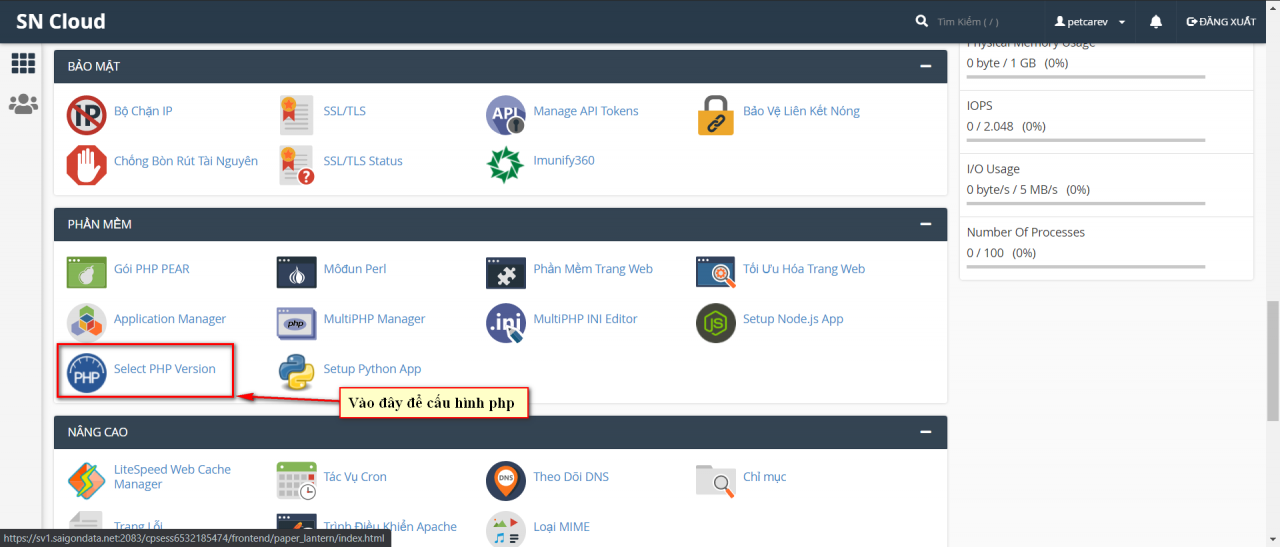The height and width of the screenshot is (547, 1280).
Task: Click the user manager people icon in sidebar
Action: 23,103
